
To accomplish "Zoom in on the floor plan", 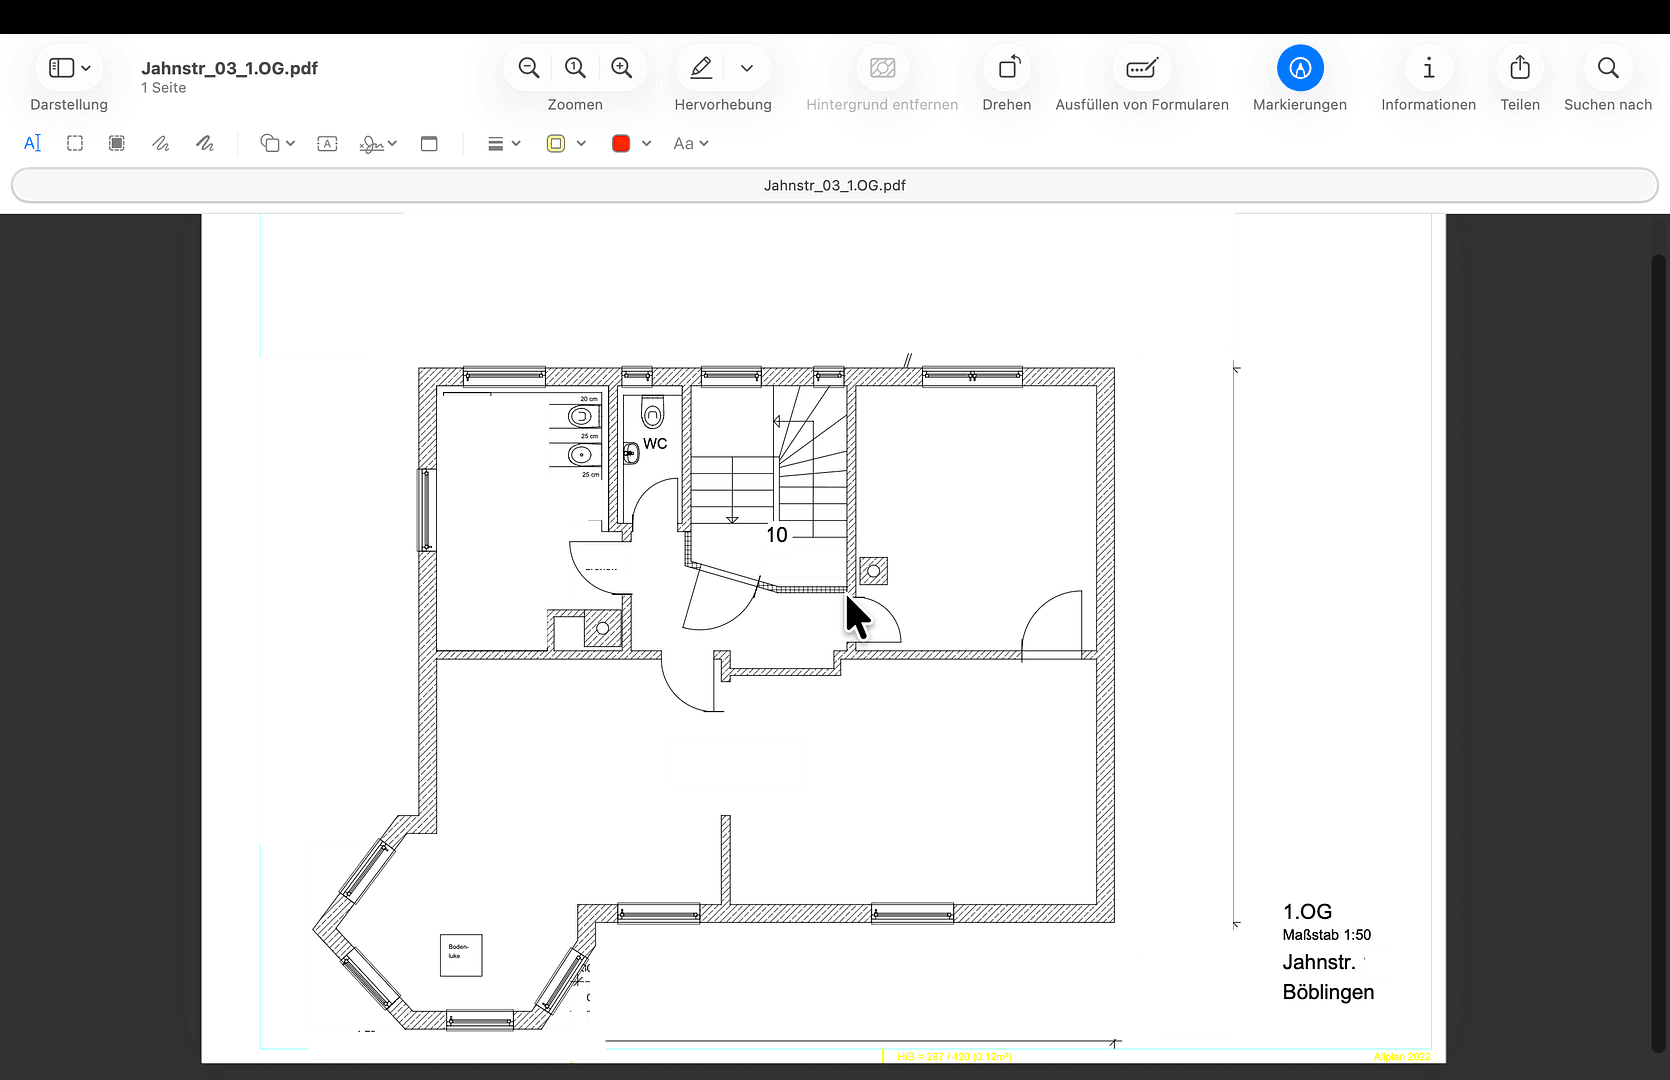I will point(622,68).
